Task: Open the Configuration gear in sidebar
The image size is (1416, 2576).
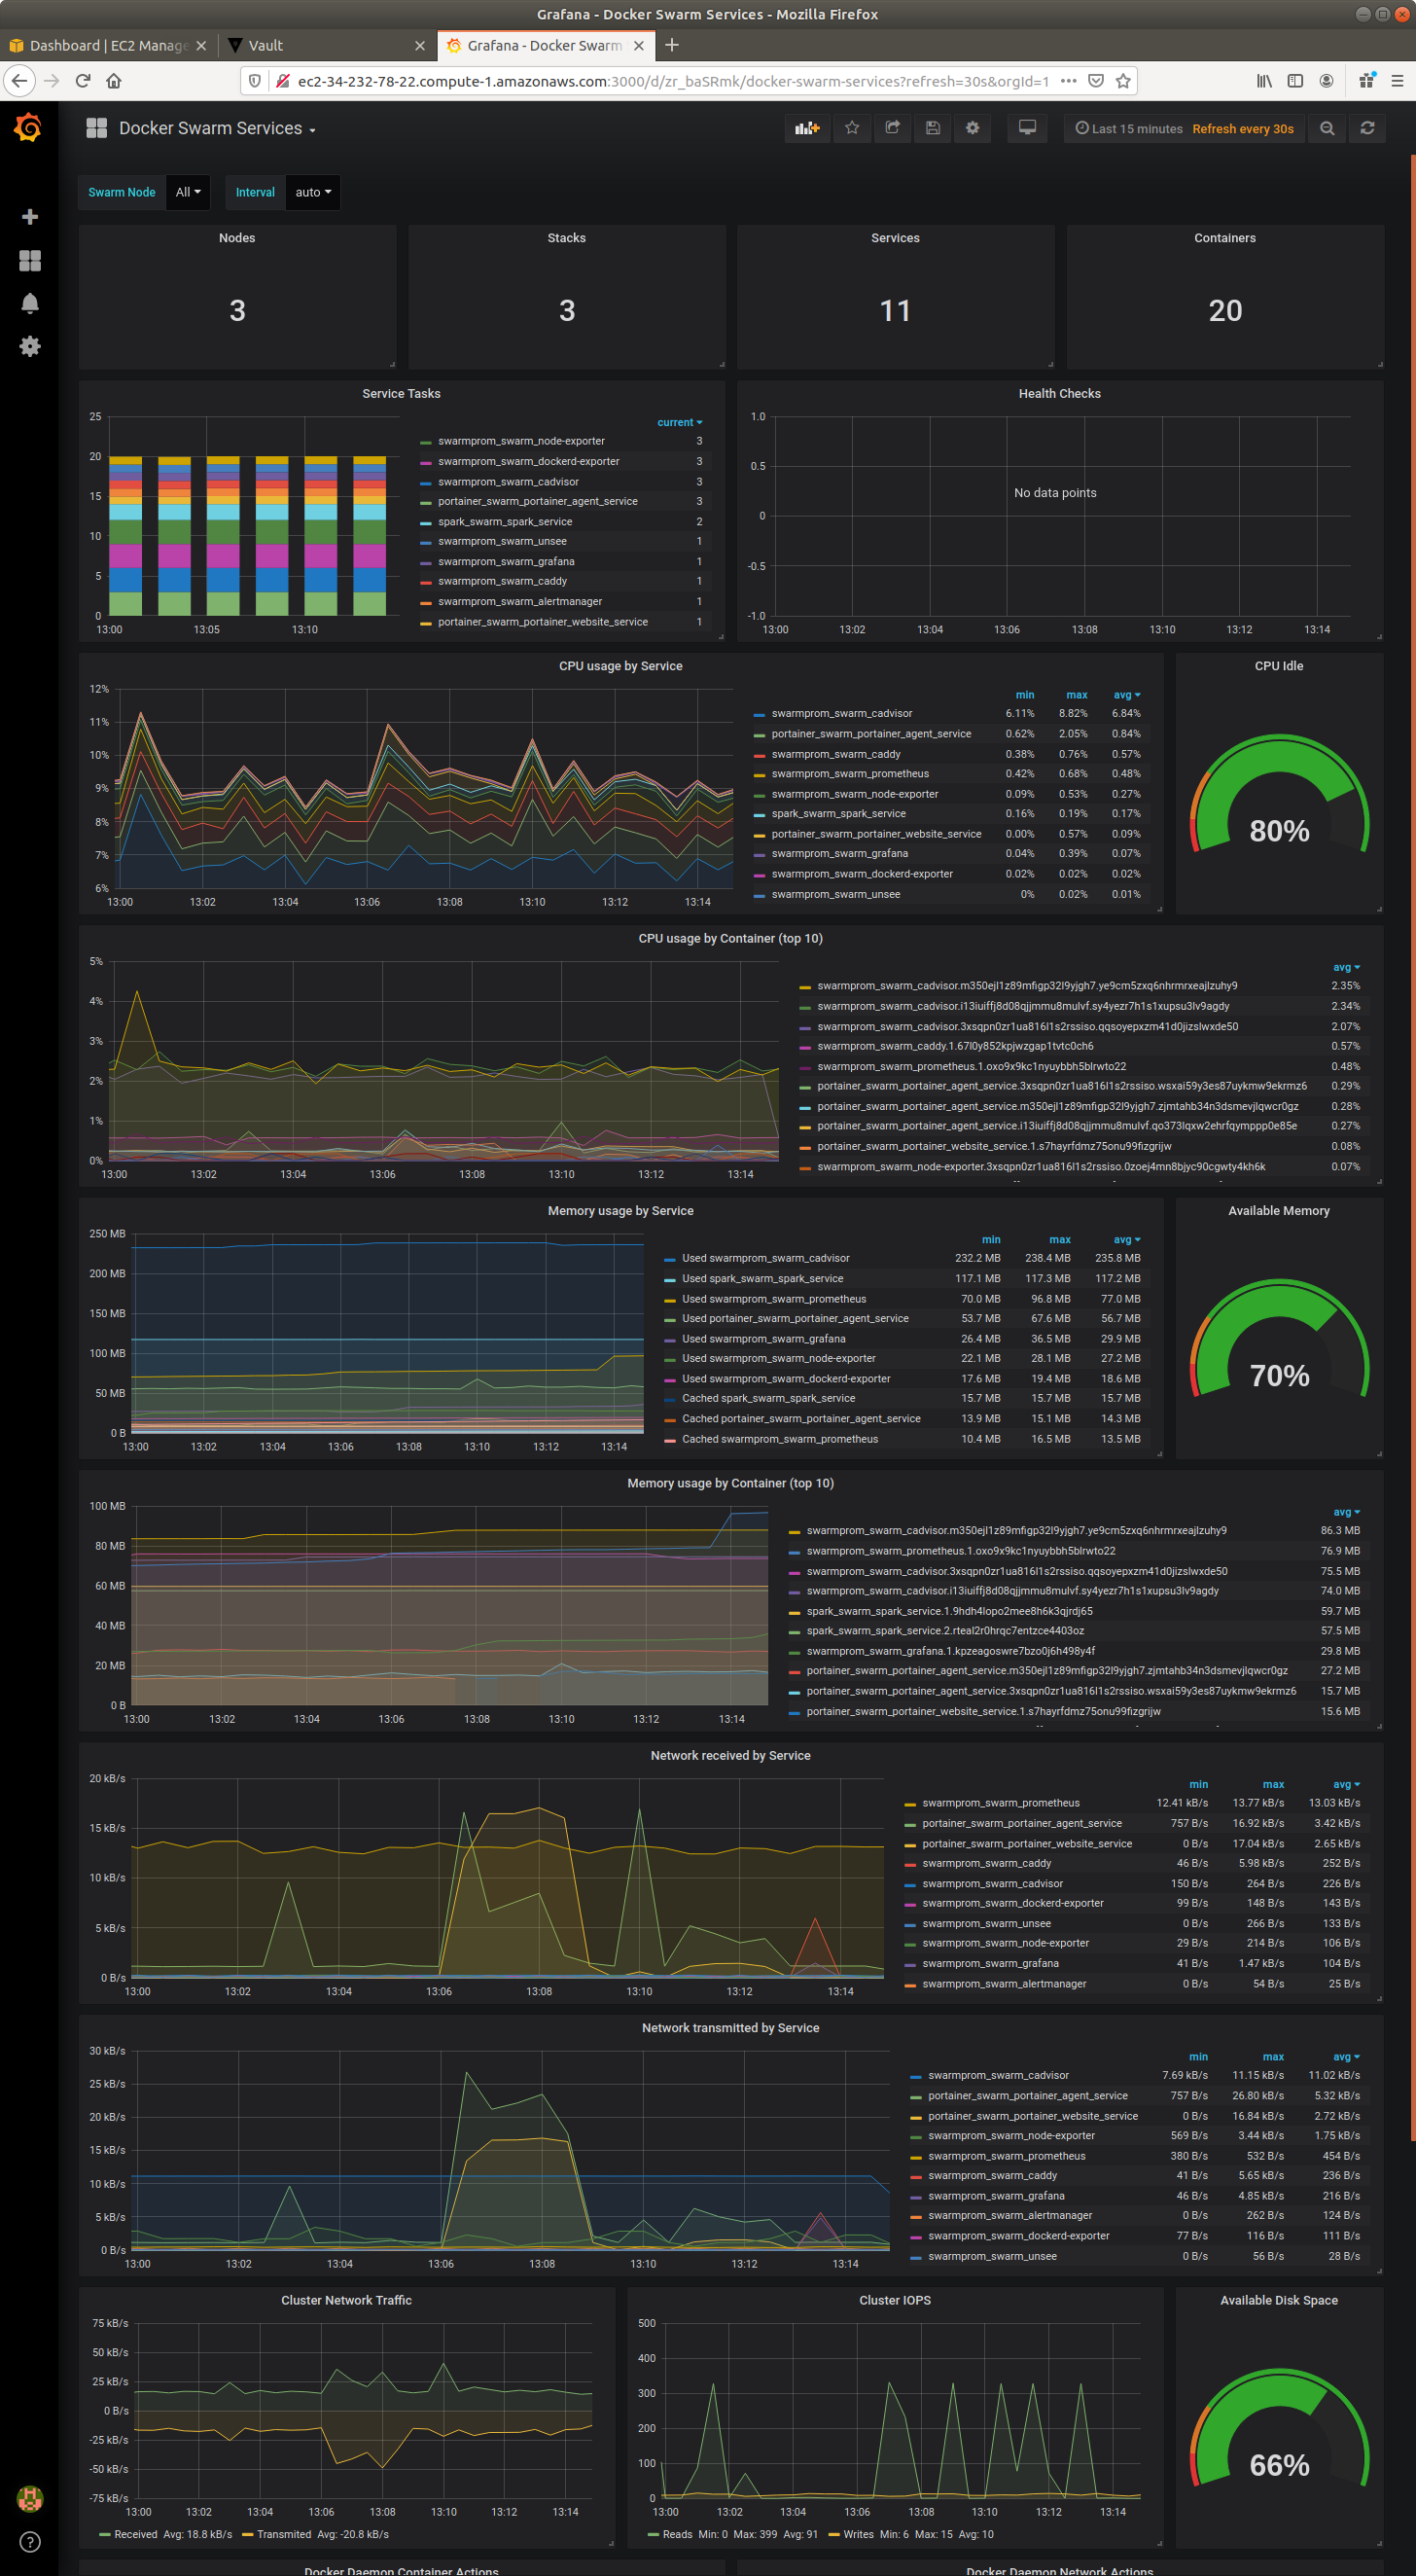Action: [30, 346]
